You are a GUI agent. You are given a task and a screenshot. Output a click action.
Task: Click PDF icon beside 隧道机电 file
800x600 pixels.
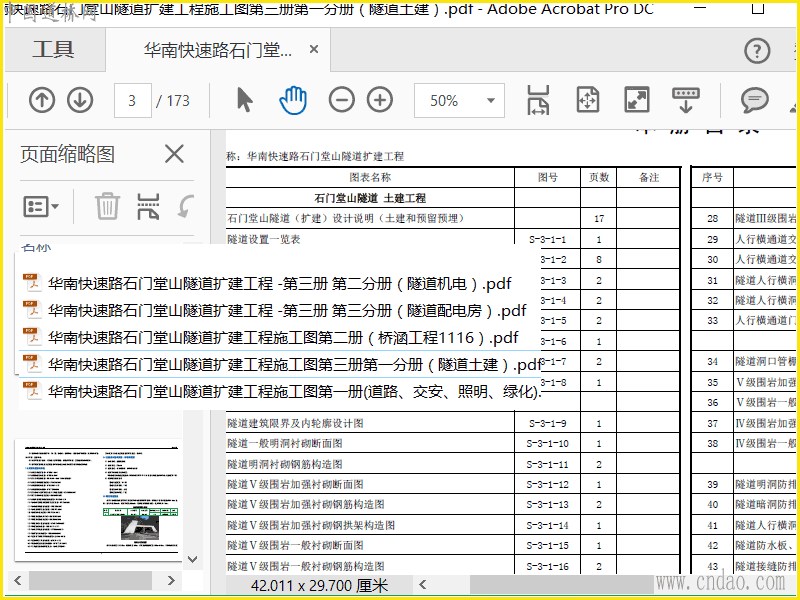click(32, 283)
